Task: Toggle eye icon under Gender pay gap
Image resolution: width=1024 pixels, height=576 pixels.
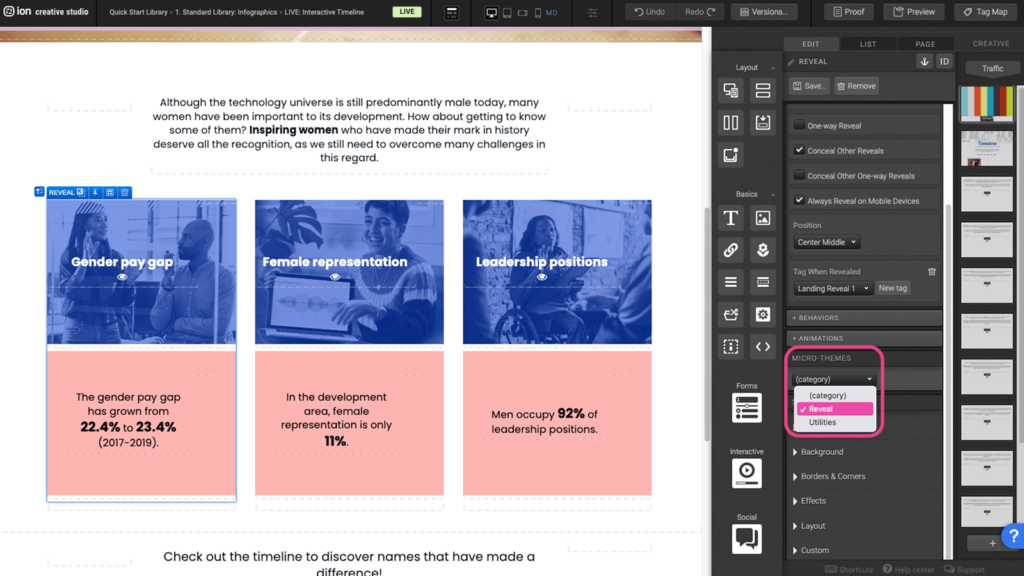Action: 122,278
